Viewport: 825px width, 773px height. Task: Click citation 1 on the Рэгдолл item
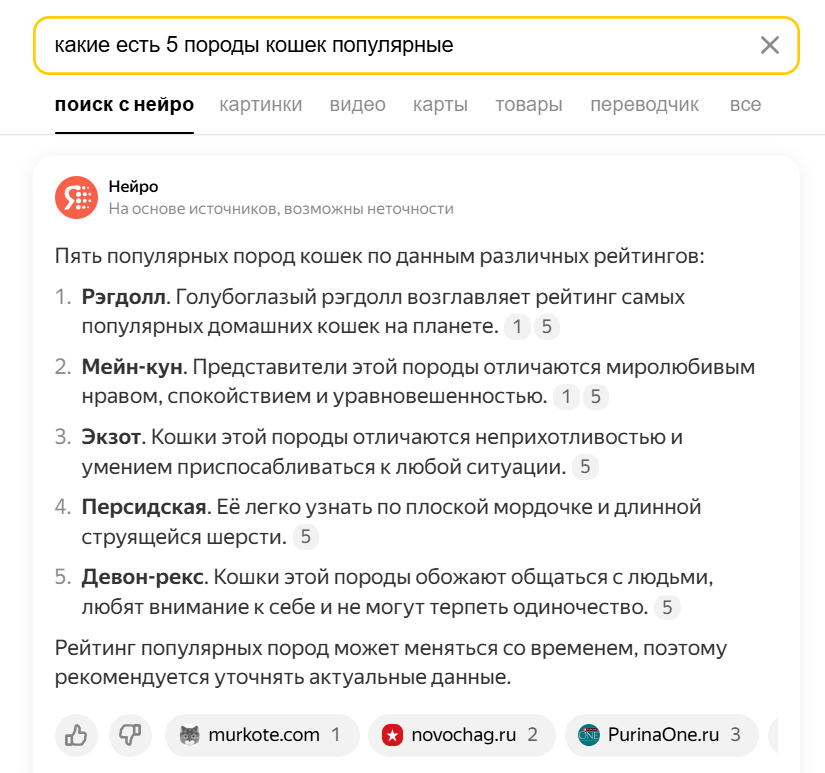coord(516,327)
